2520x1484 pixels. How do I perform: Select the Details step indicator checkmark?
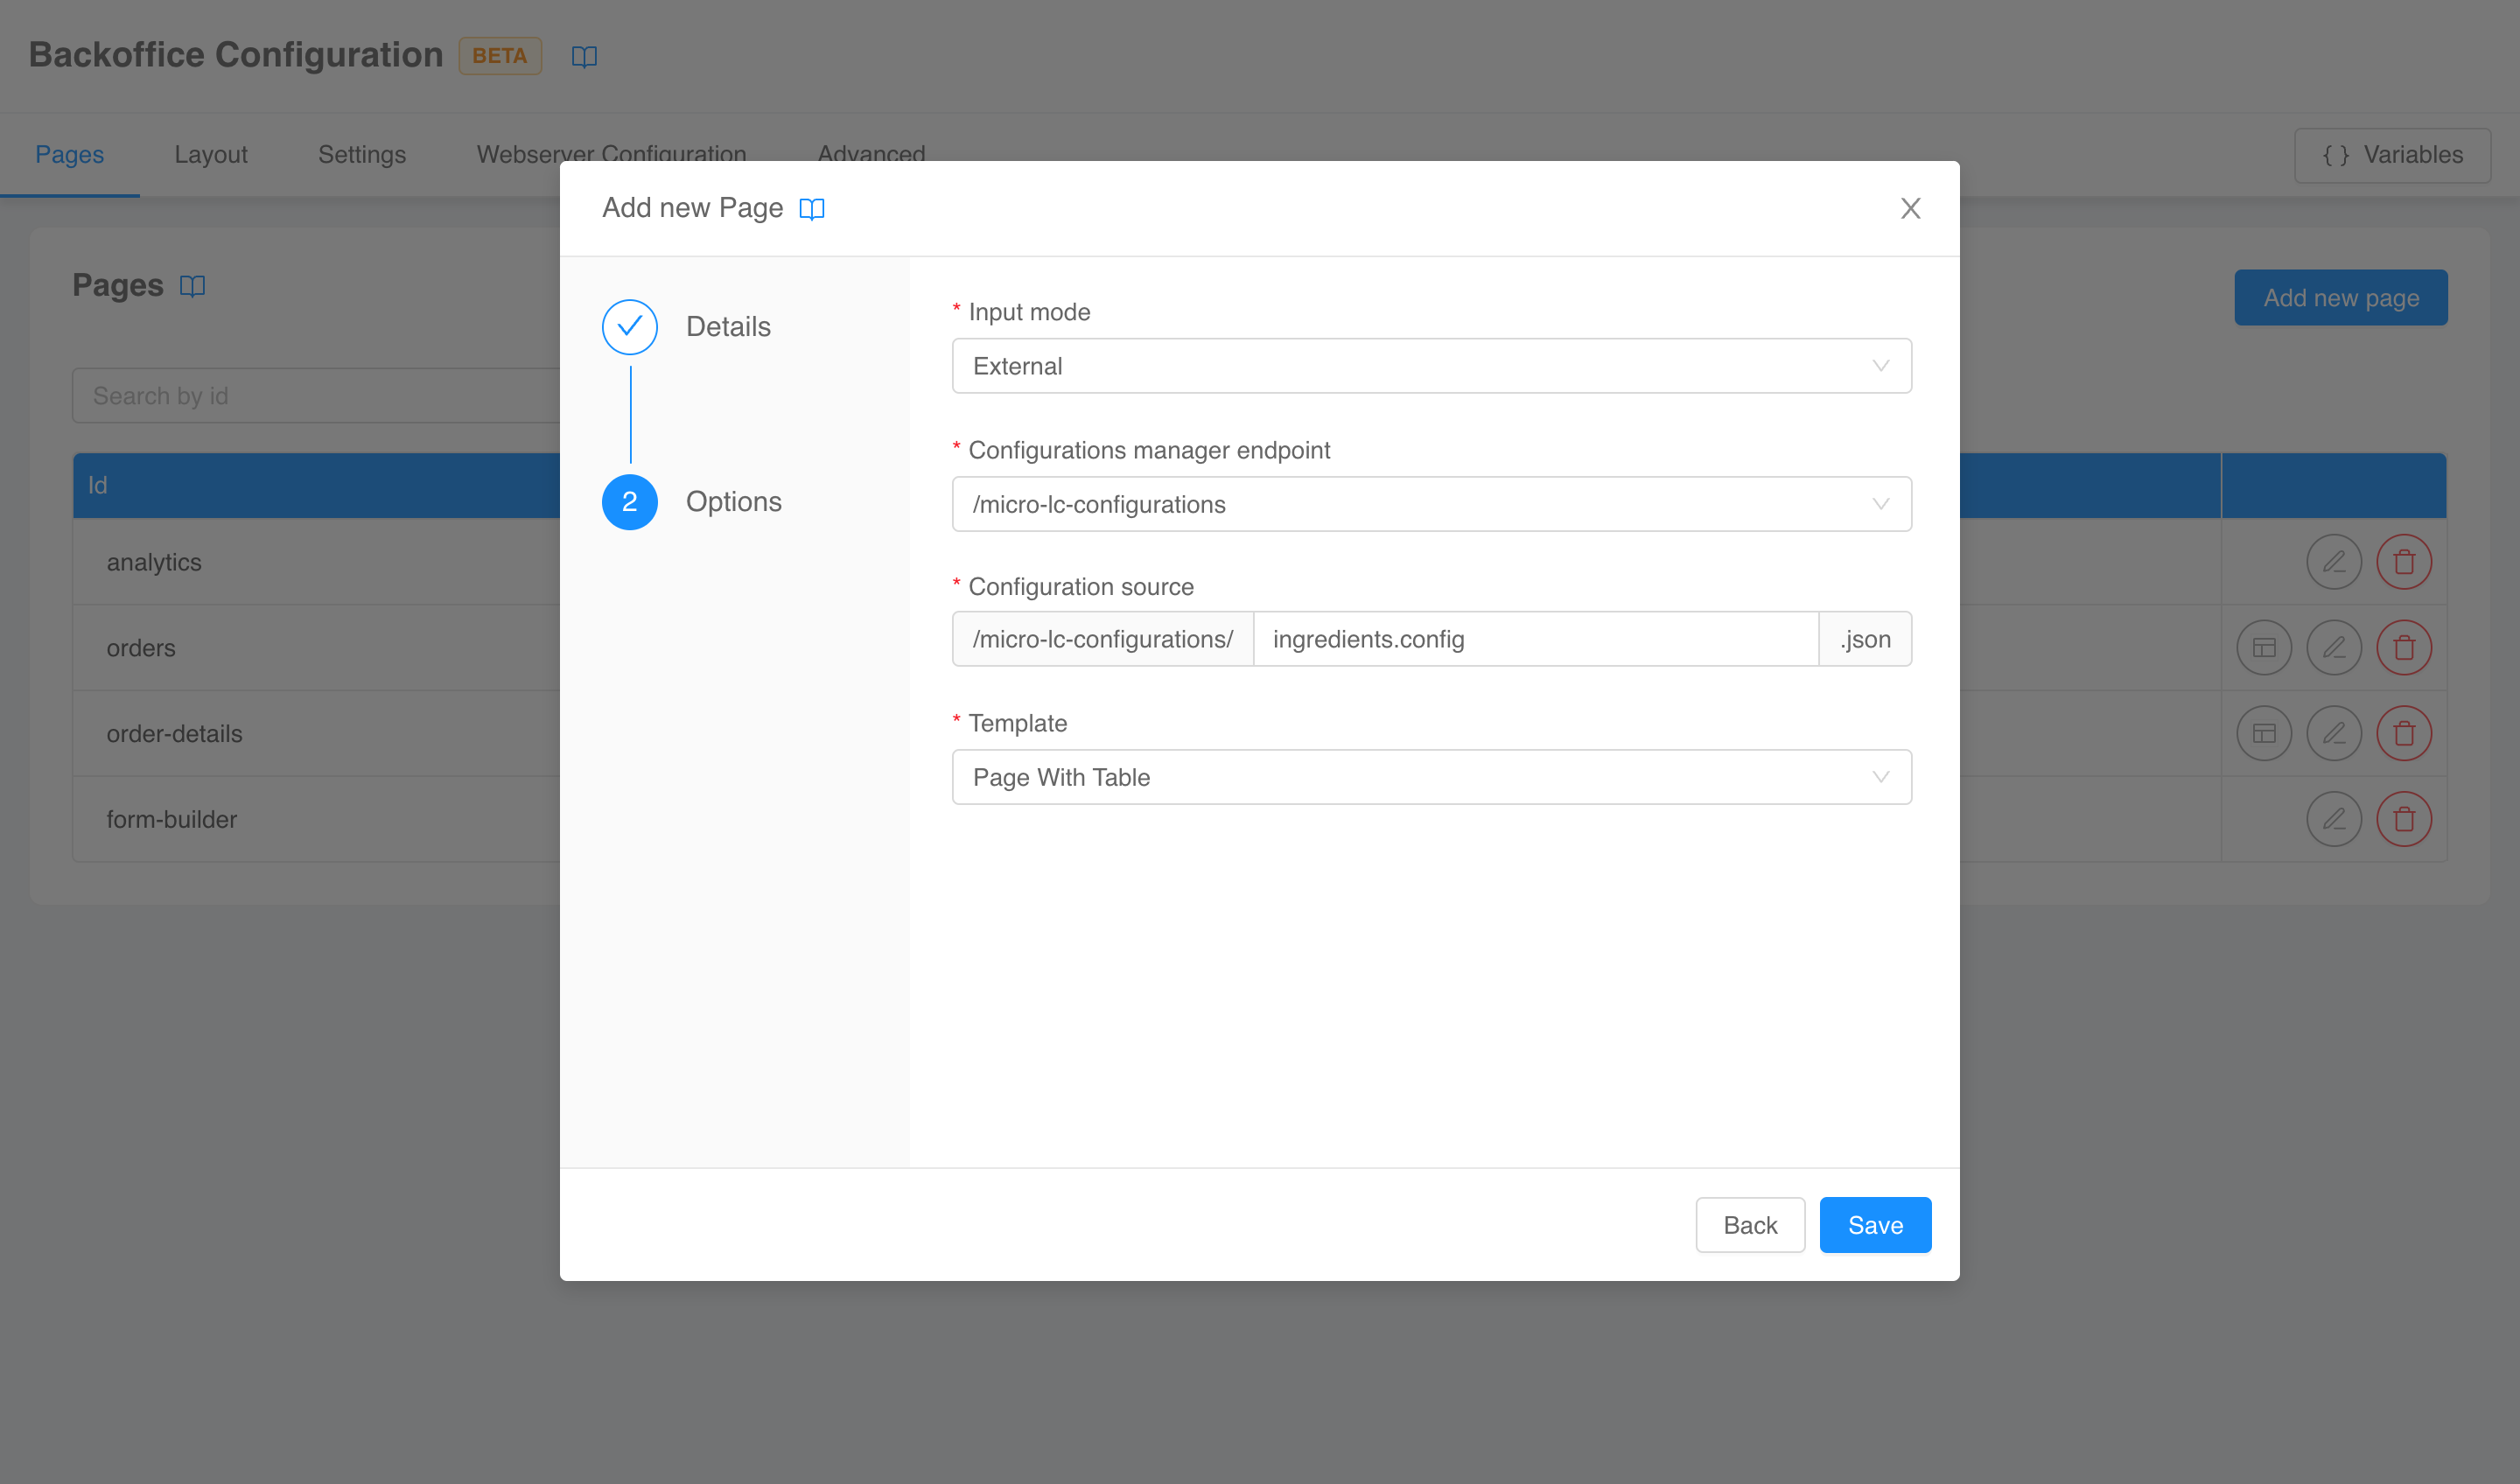point(629,326)
